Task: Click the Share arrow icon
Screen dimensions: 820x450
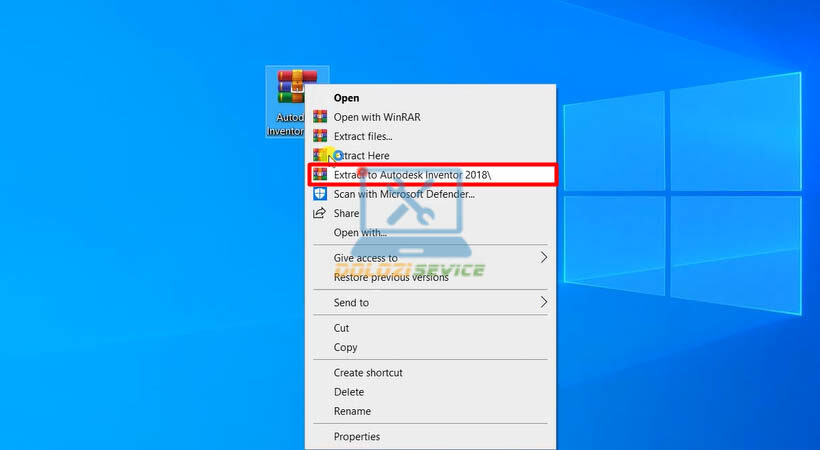Action: pyautogui.click(x=320, y=213)
